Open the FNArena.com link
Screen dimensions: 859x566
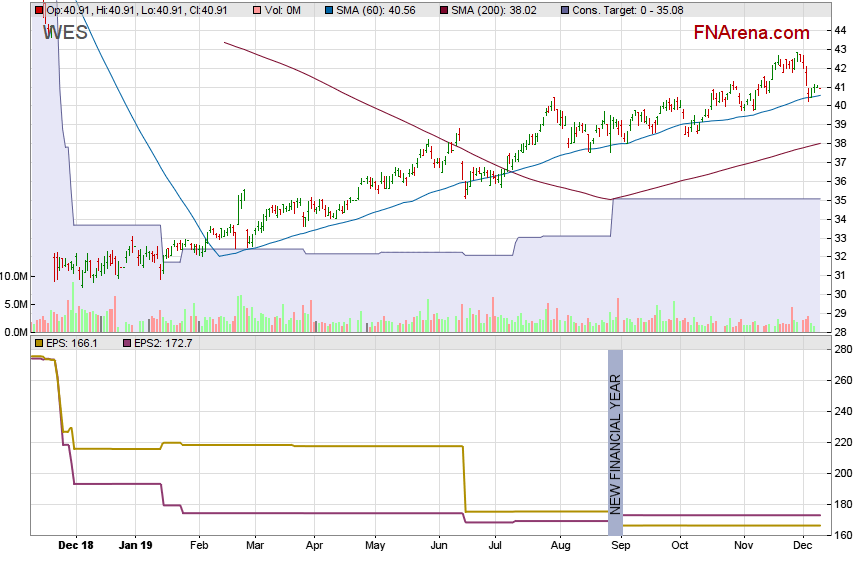pos(752,33)
